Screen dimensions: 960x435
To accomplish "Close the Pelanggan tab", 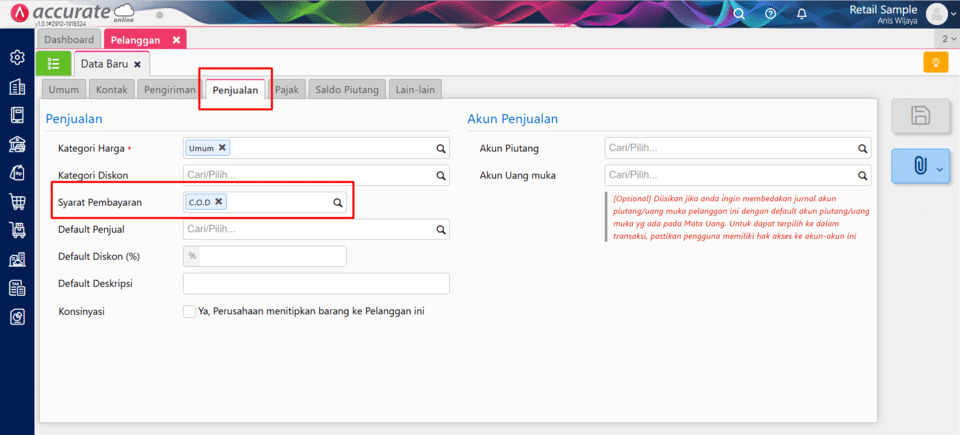I will click(176, 40).
